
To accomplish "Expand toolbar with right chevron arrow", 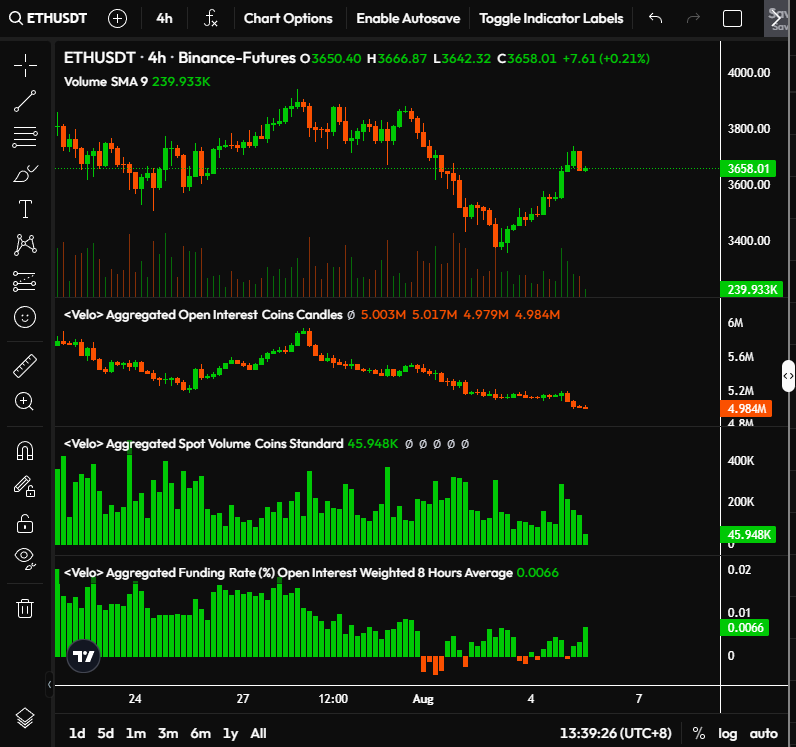I will click(776, 19).
